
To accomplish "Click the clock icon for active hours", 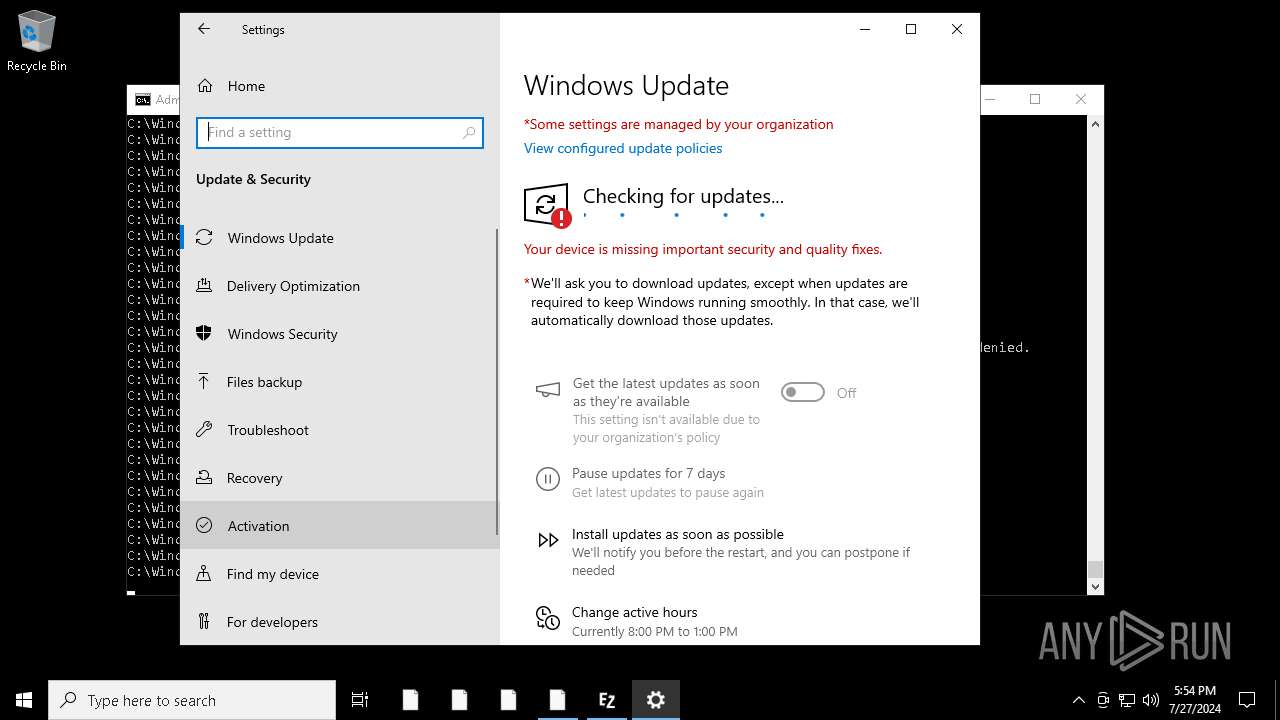I will point(548,618).
